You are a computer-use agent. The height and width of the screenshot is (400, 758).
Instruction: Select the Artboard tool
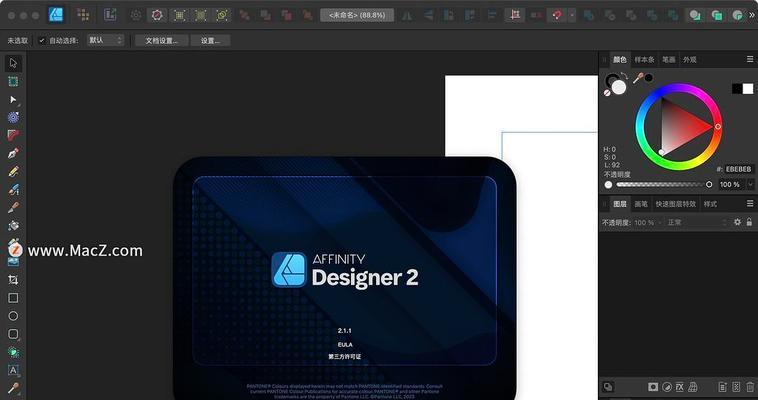point(13,82)
